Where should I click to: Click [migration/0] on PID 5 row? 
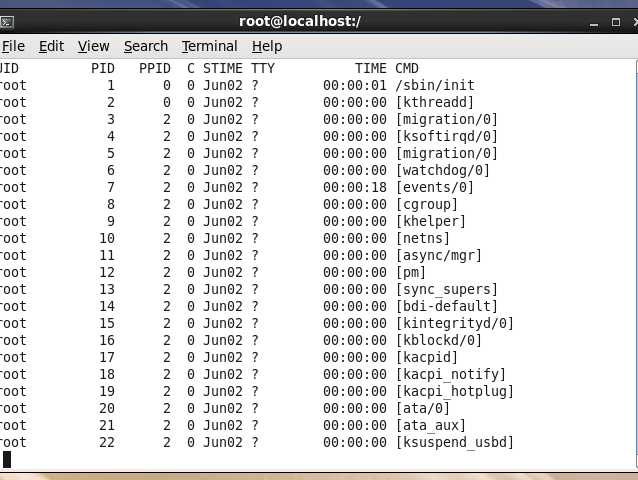pyautogui.click(x=447, y=154)
